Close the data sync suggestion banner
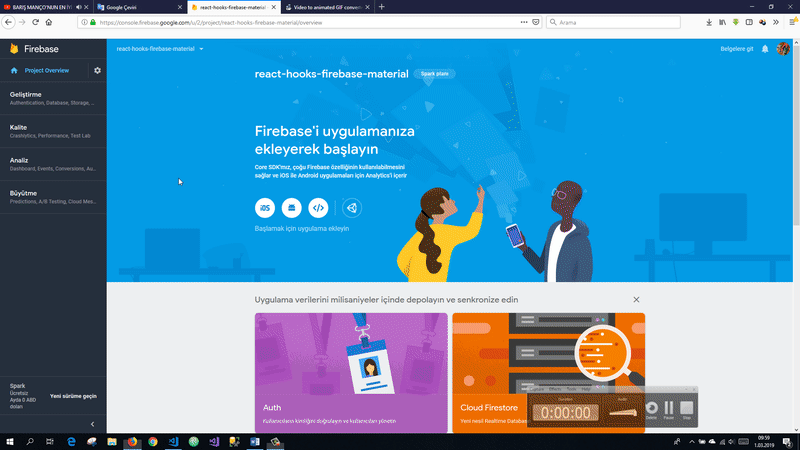The height and width of the screenshot is (450, 800). 636,299
